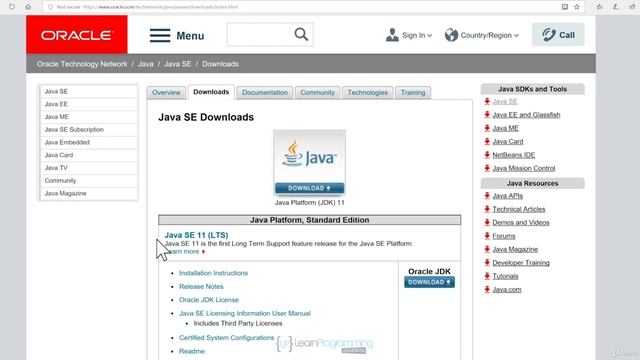
Task: Click the Java breadcrumb link
Action: click(x=145, y=64)
